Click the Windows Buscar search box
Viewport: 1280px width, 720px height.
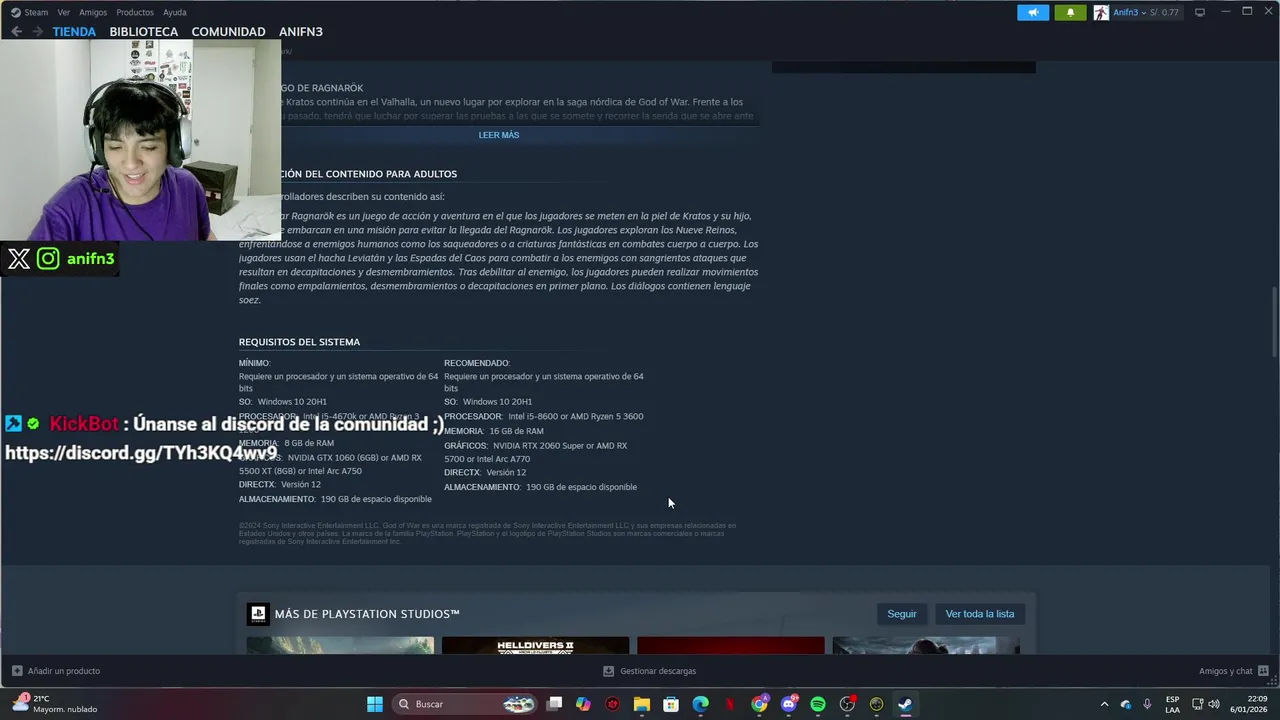[466, 704]
